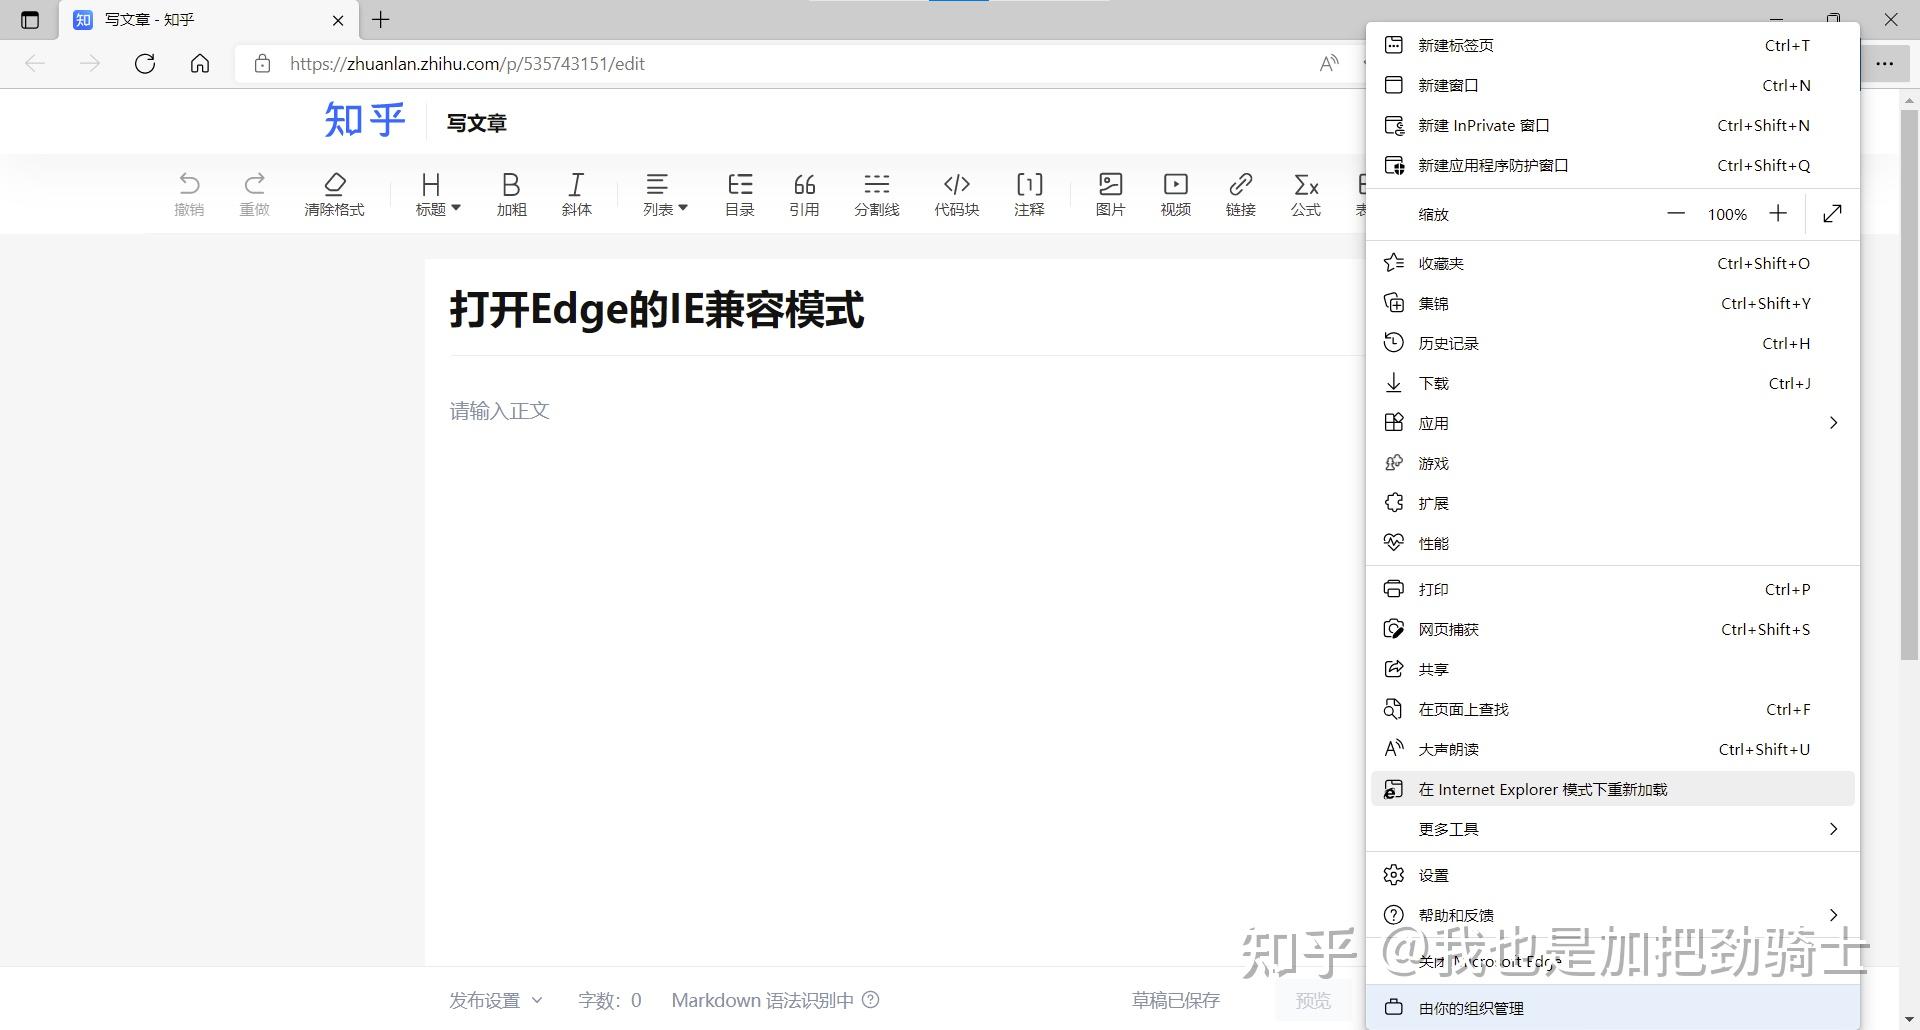Click the Zhihu 知乎 logo
Image resolution: width=1920 pixels, height=1030 pixels.
(x=365, y=121)
